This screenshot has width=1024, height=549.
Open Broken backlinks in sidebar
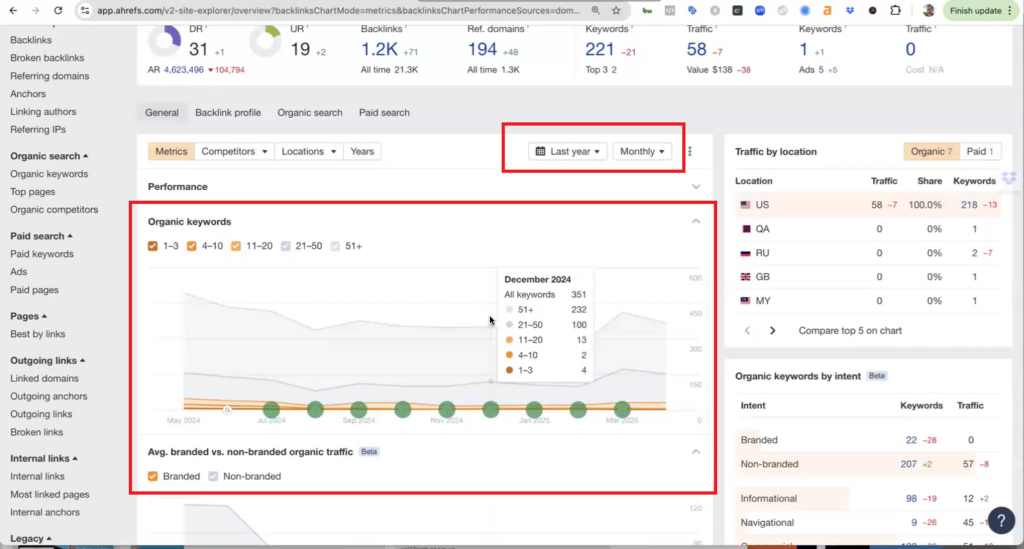click(47, 57)
